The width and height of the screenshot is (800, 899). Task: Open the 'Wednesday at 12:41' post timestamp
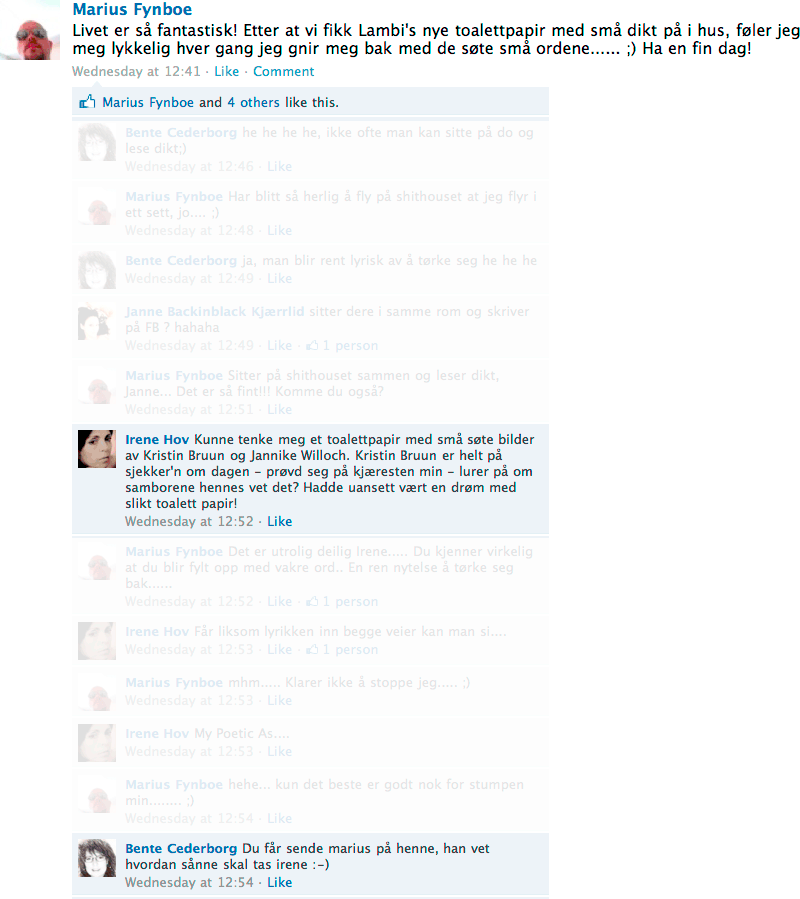point(136,72)
